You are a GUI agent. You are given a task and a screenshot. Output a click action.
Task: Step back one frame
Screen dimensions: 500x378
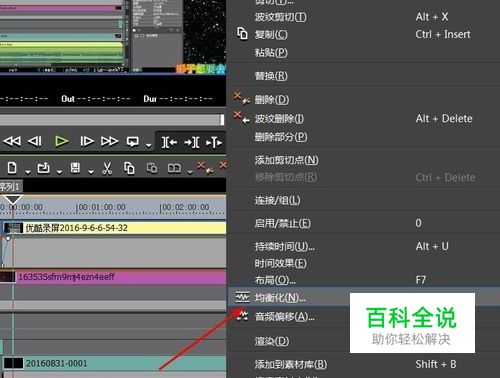coord(35,141)
